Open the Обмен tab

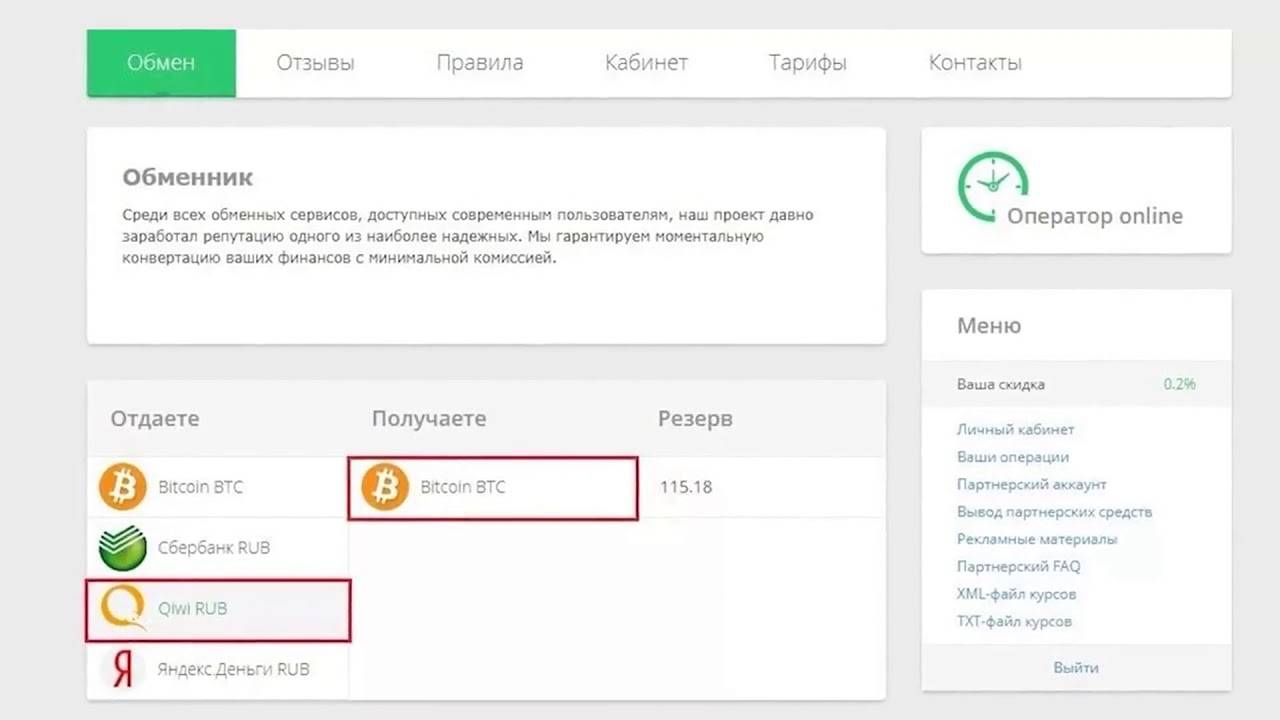(161, 63)
